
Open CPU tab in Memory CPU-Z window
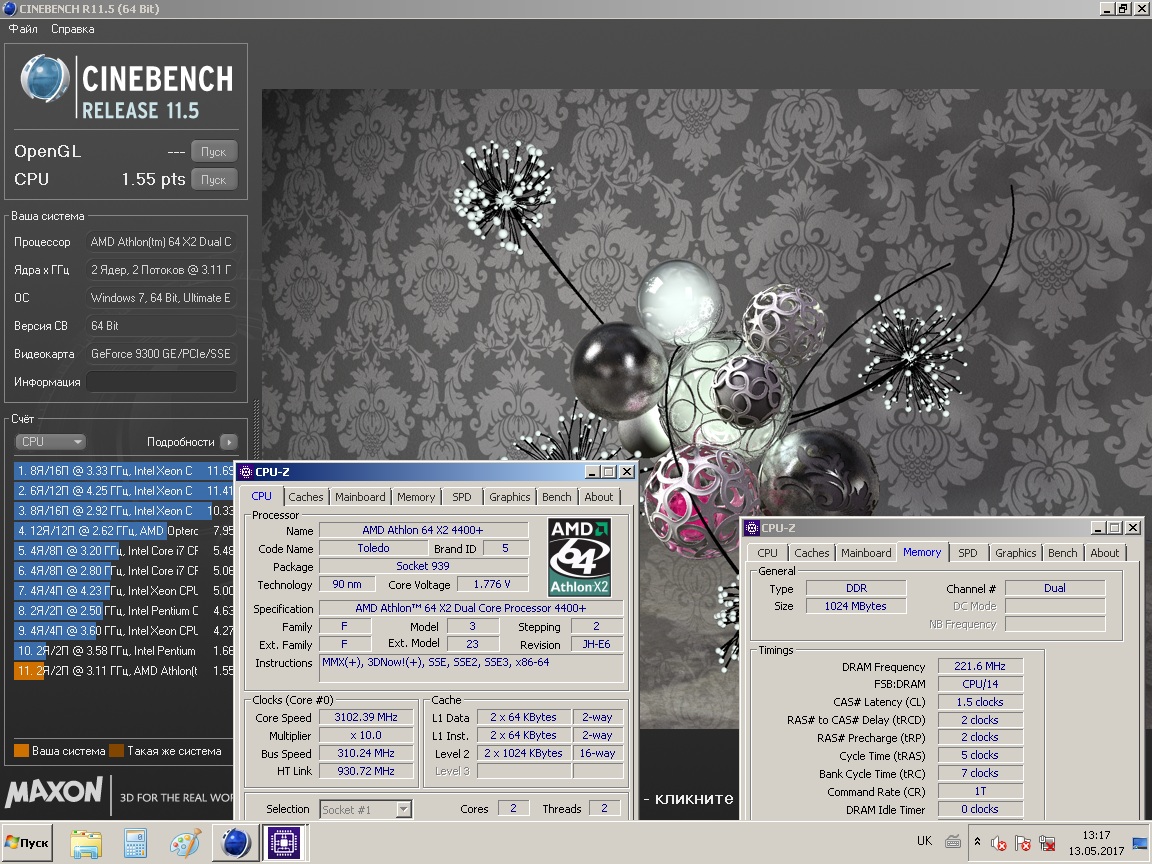(767, 552)
